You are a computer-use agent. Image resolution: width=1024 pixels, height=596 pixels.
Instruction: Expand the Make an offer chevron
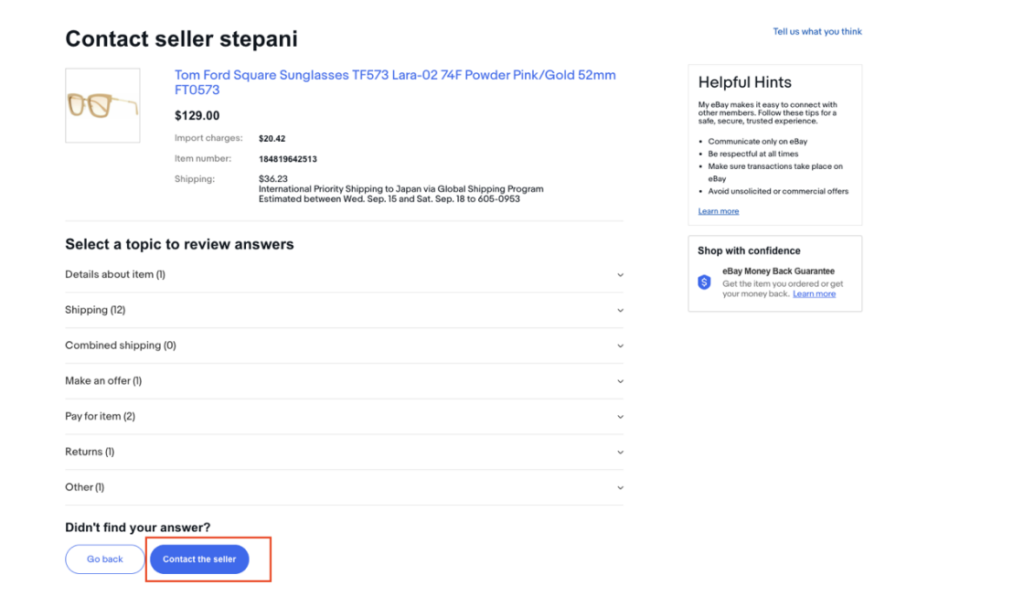point(620,381)
